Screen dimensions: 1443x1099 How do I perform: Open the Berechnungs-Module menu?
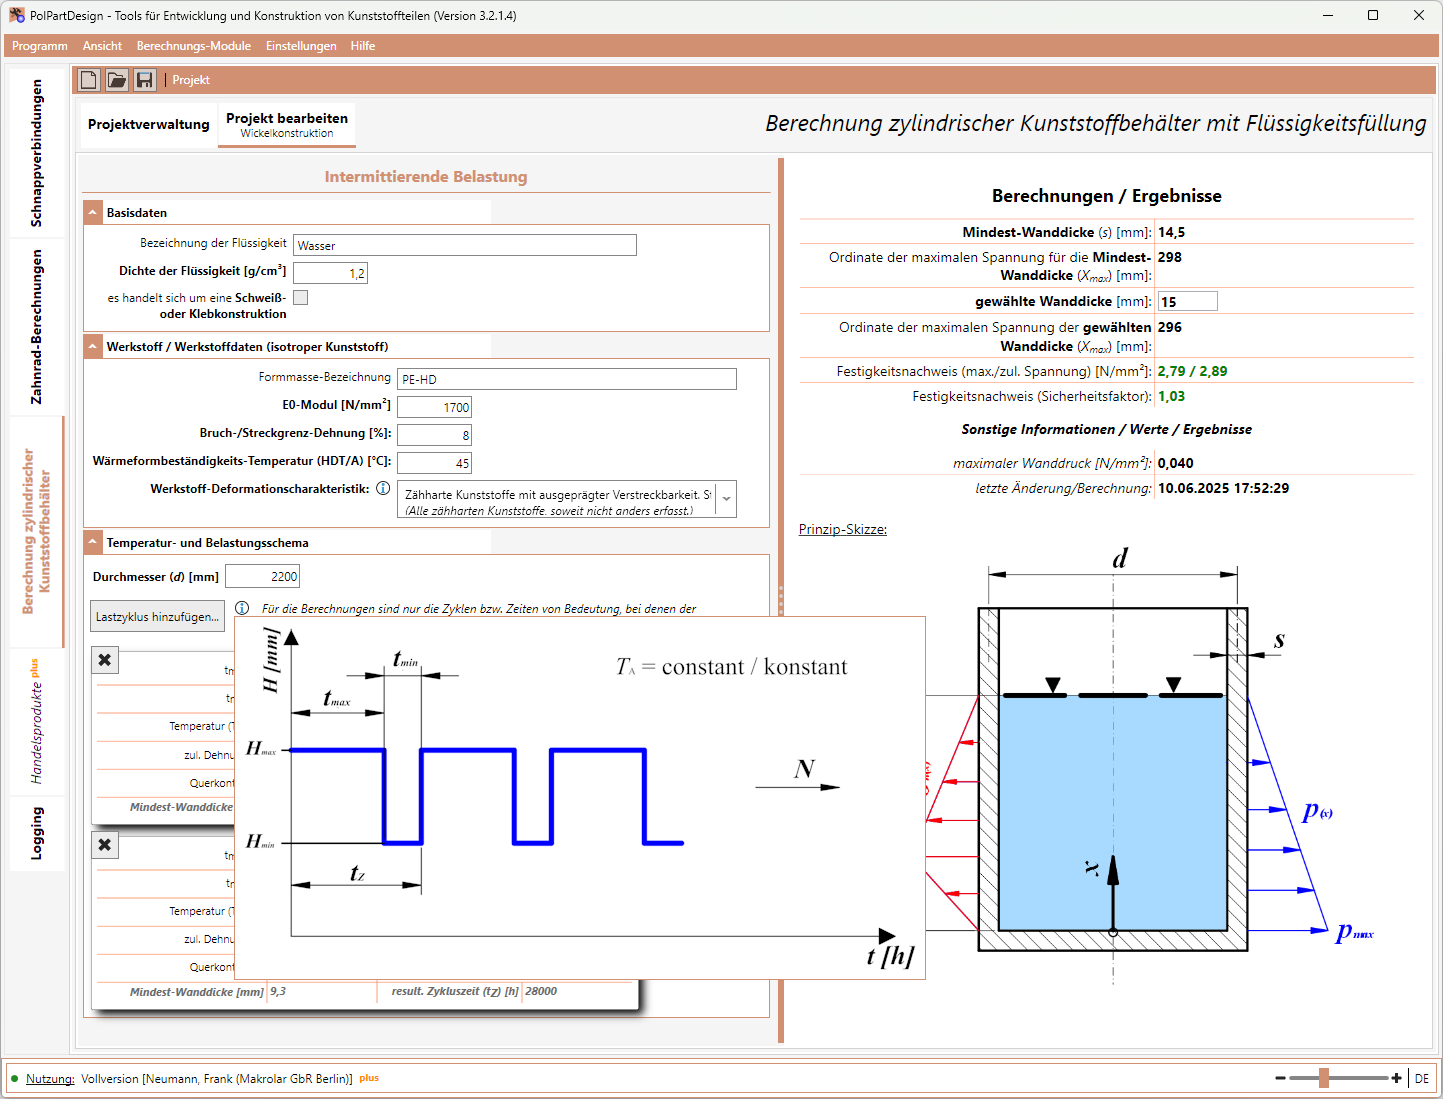click(x=194, y=46)
